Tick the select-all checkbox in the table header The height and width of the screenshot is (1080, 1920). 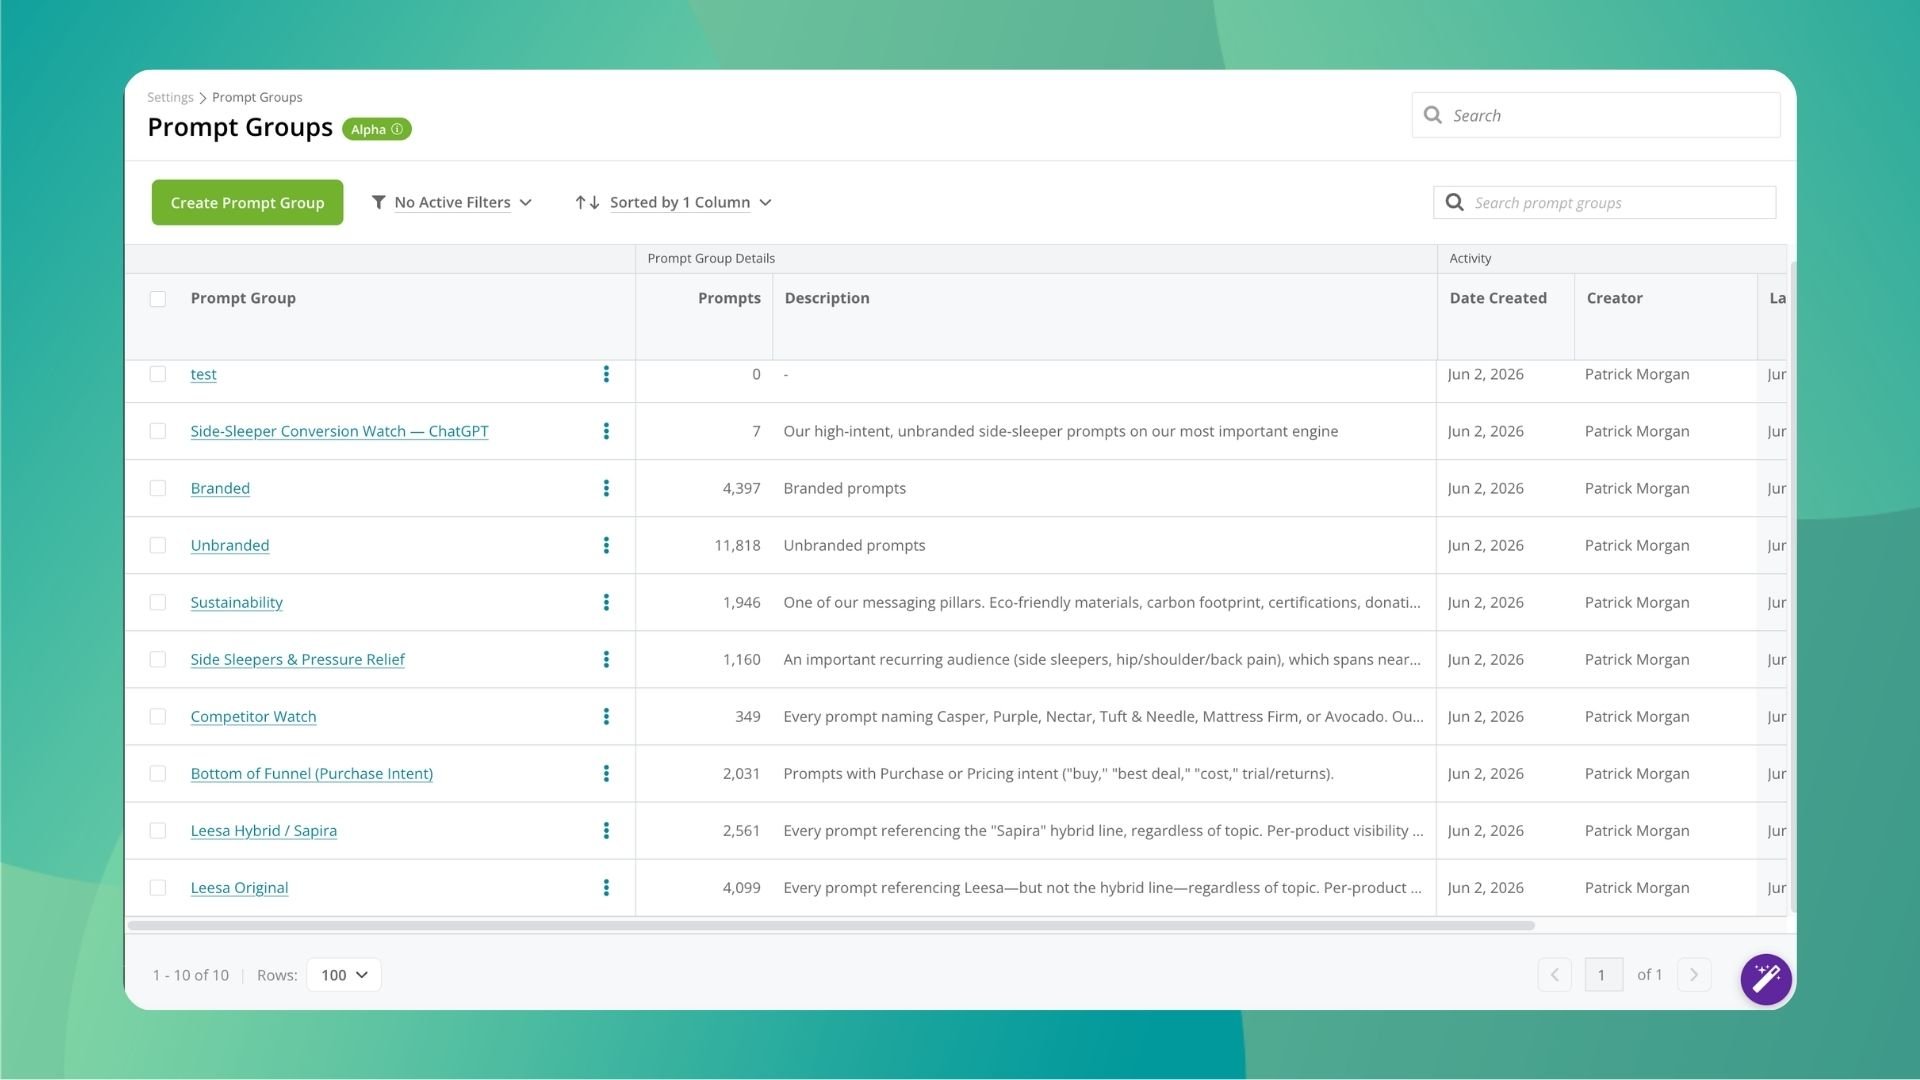(x=158, y=299)
